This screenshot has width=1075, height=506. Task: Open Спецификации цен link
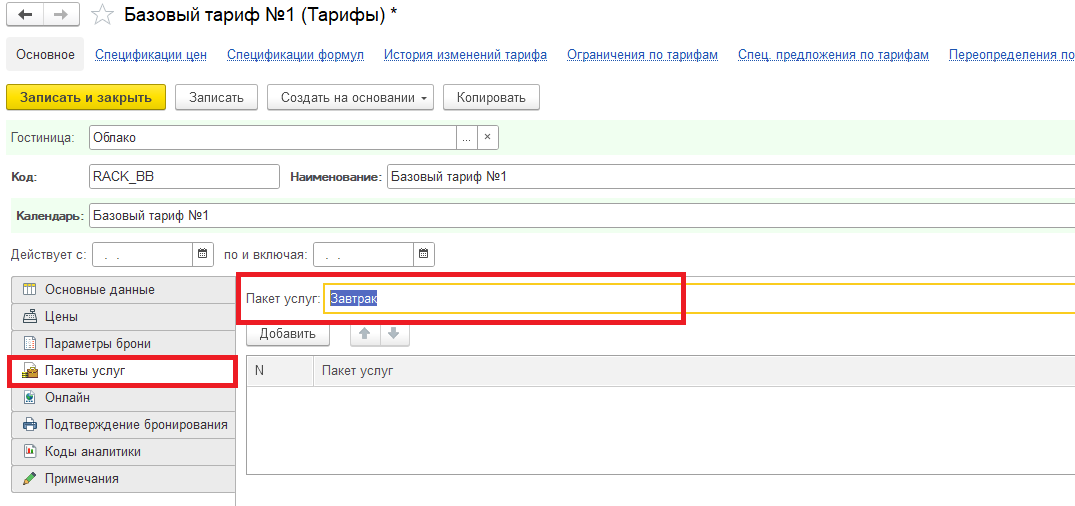click(x=151, y=55)
